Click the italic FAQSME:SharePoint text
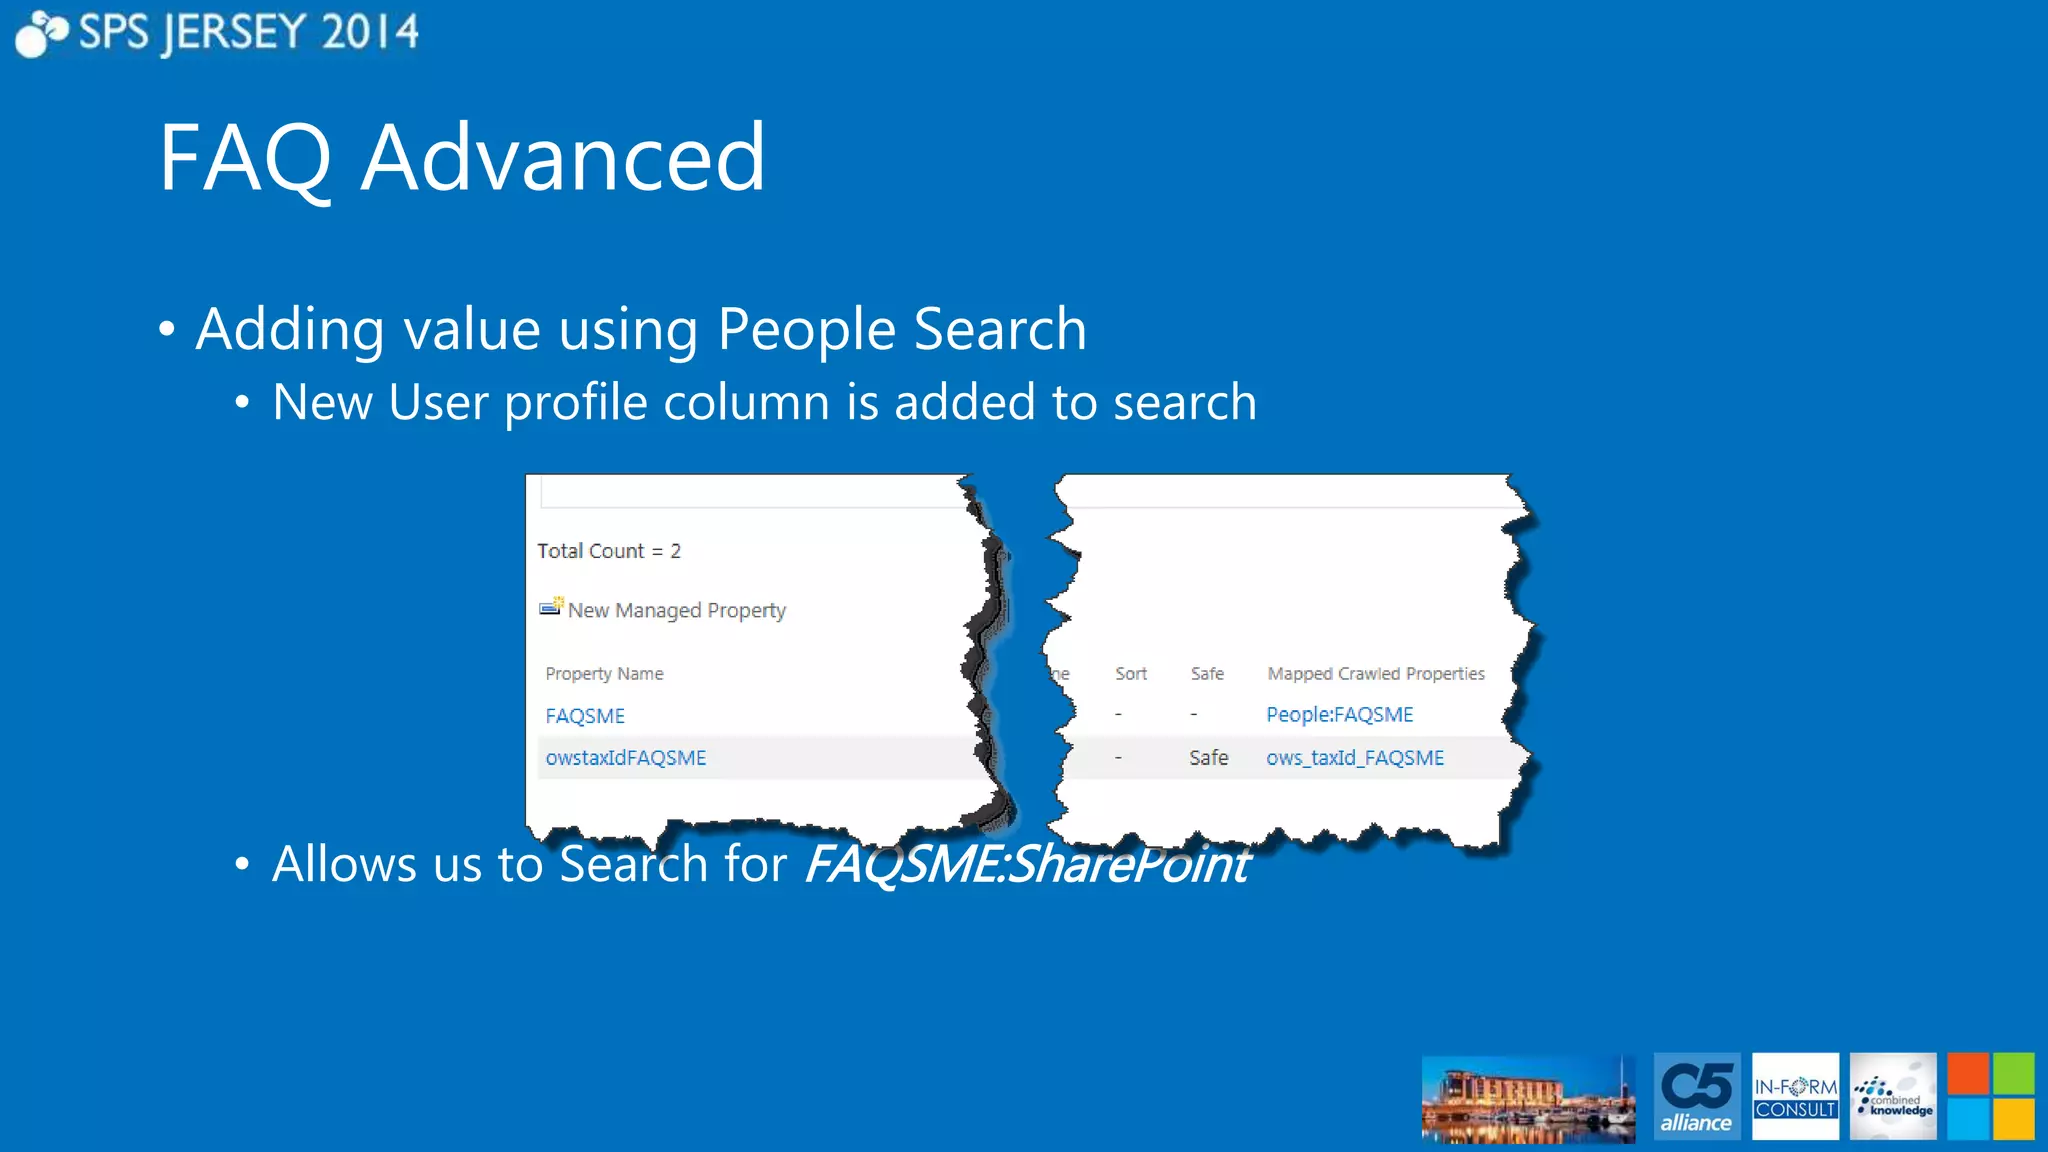 point(1026,863)
